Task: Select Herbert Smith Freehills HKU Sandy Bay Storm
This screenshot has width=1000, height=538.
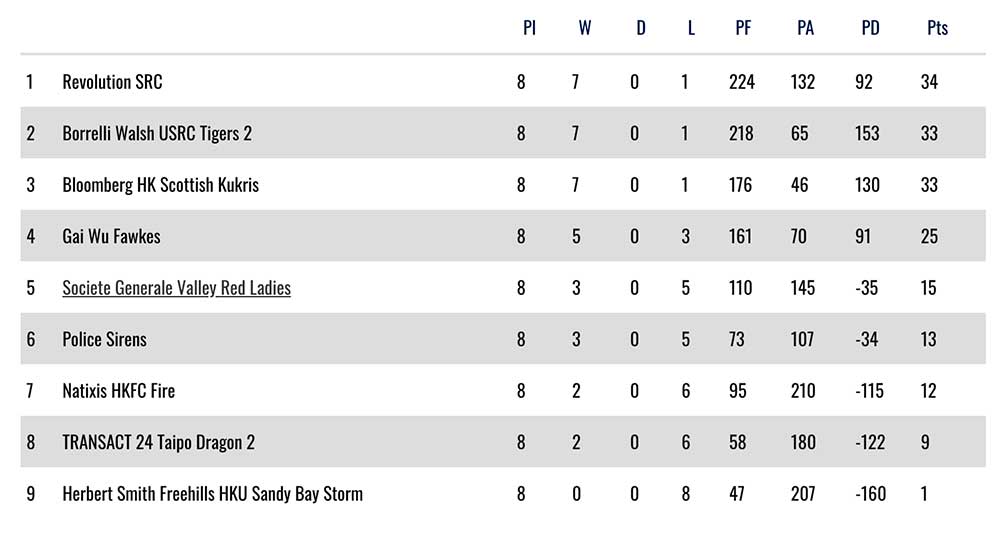Action: pyautogui.click(x=212, y=494)
